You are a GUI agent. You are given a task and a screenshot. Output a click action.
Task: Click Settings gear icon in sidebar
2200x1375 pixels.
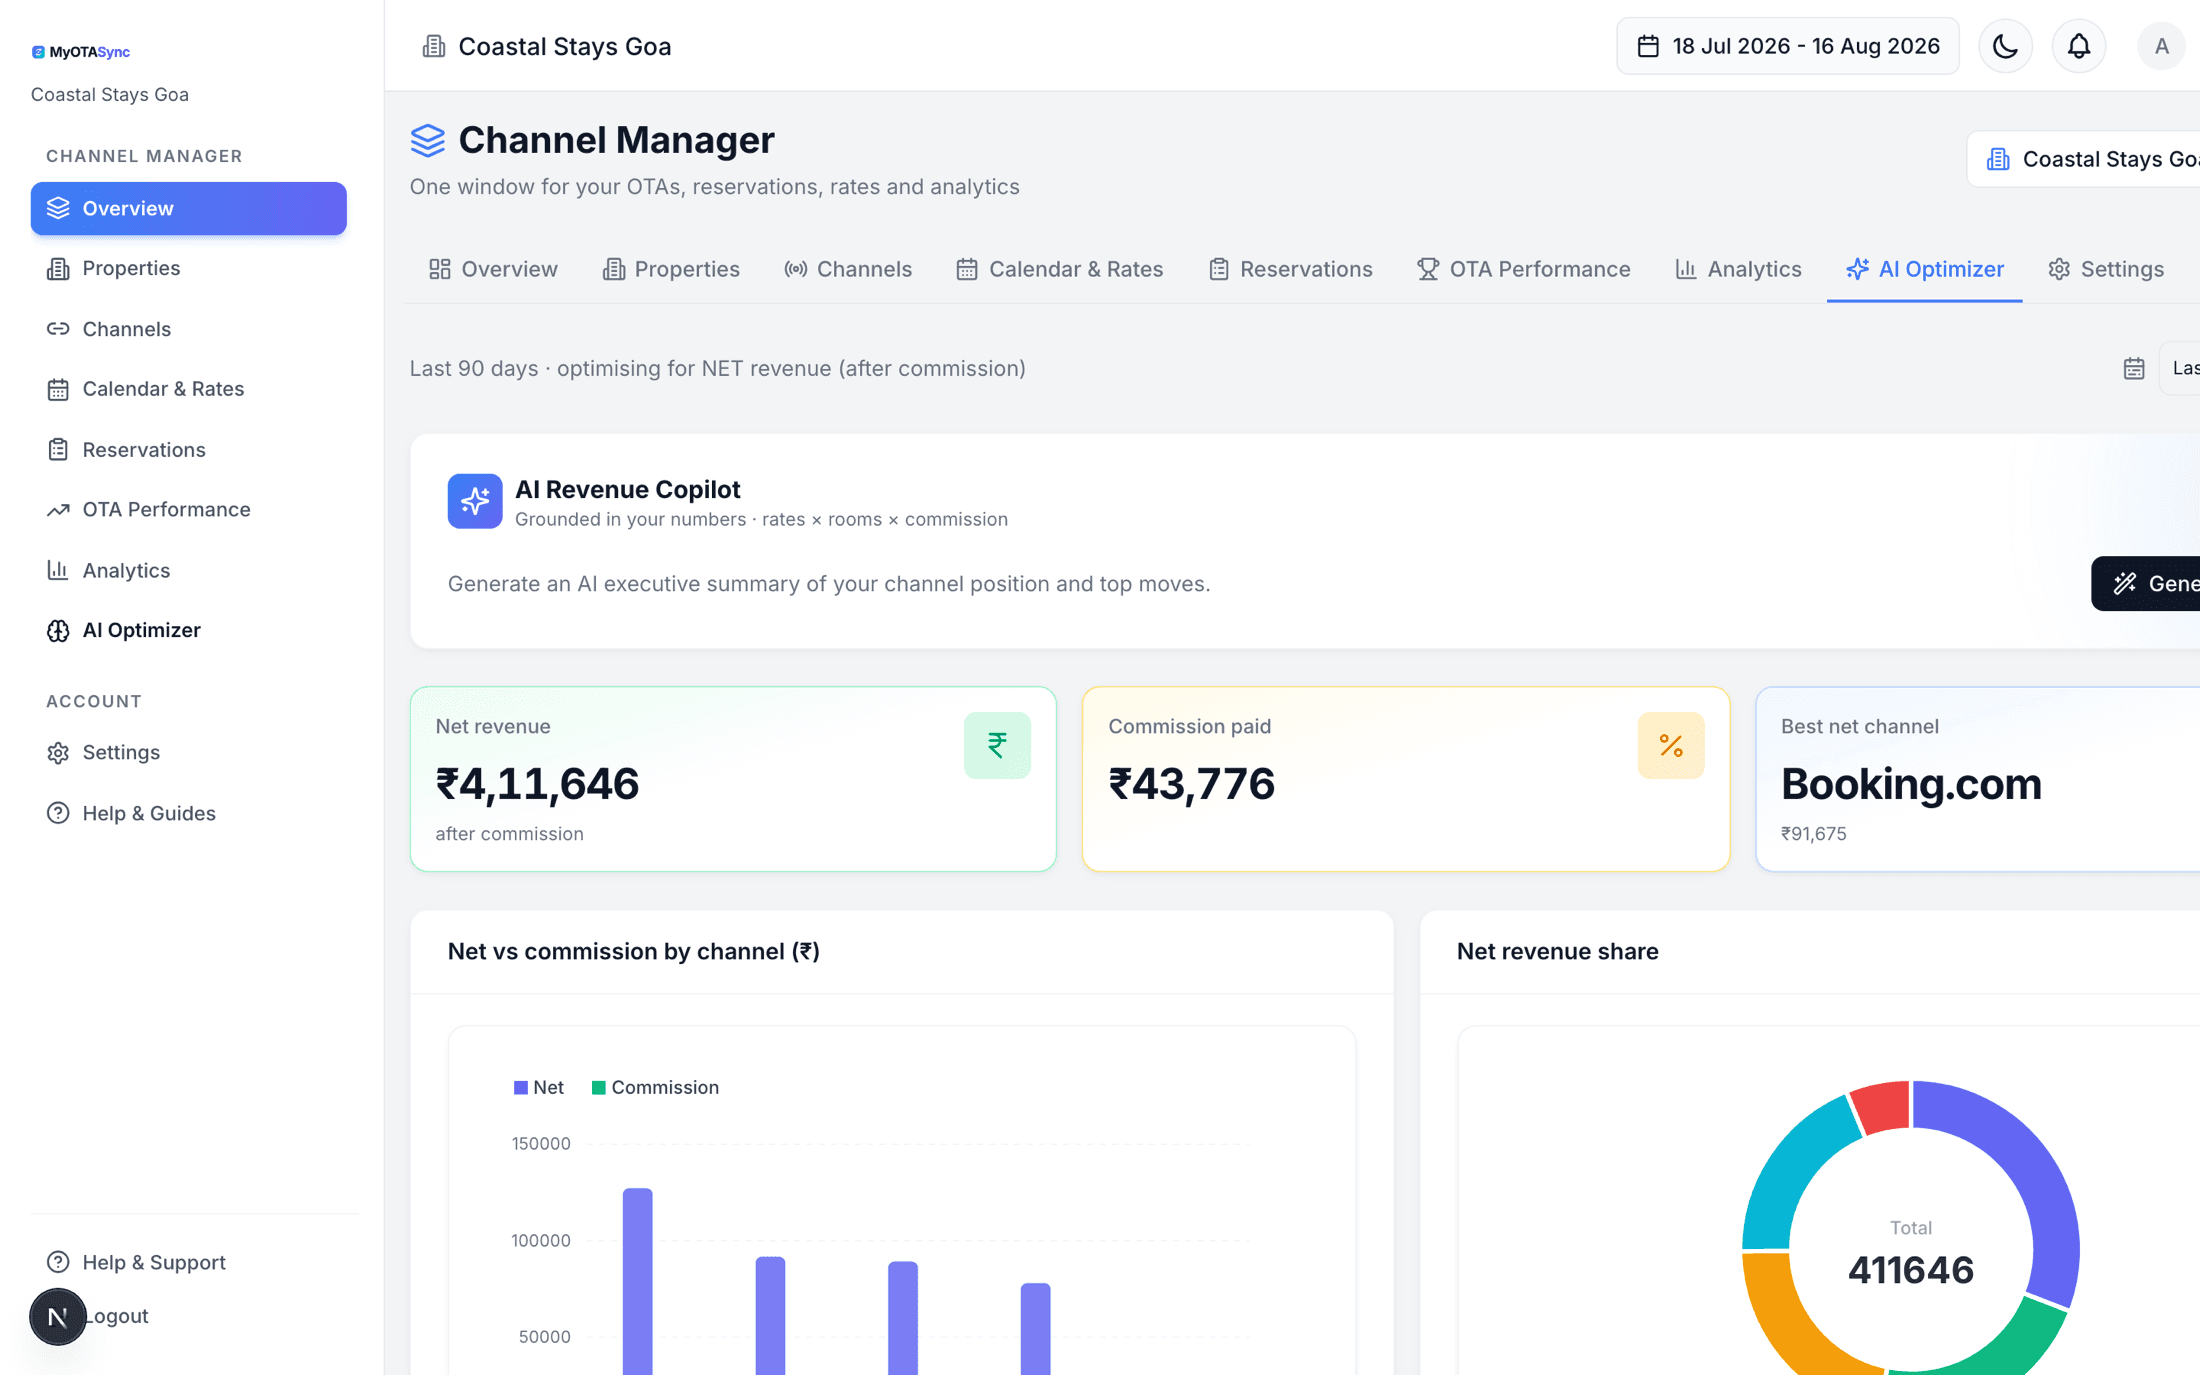(58, 752)
